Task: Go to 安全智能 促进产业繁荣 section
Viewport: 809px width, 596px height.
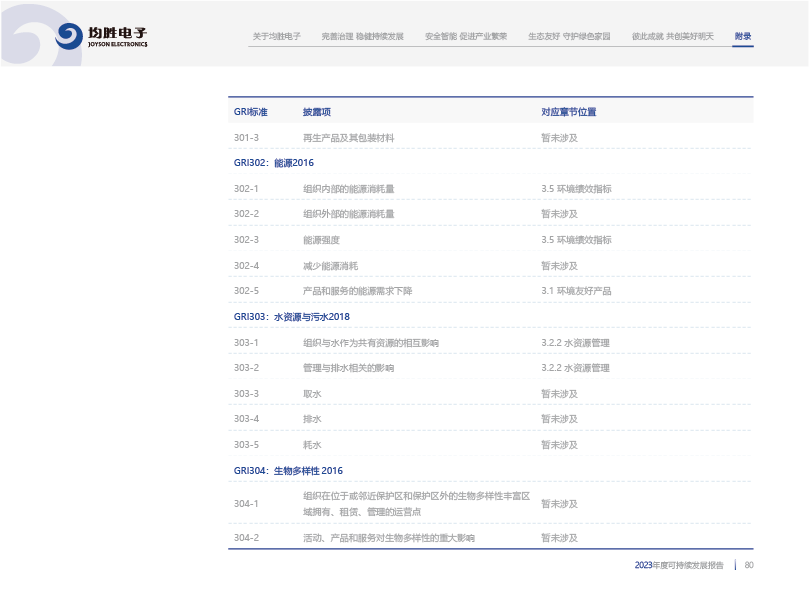Action: coord(465,36)
